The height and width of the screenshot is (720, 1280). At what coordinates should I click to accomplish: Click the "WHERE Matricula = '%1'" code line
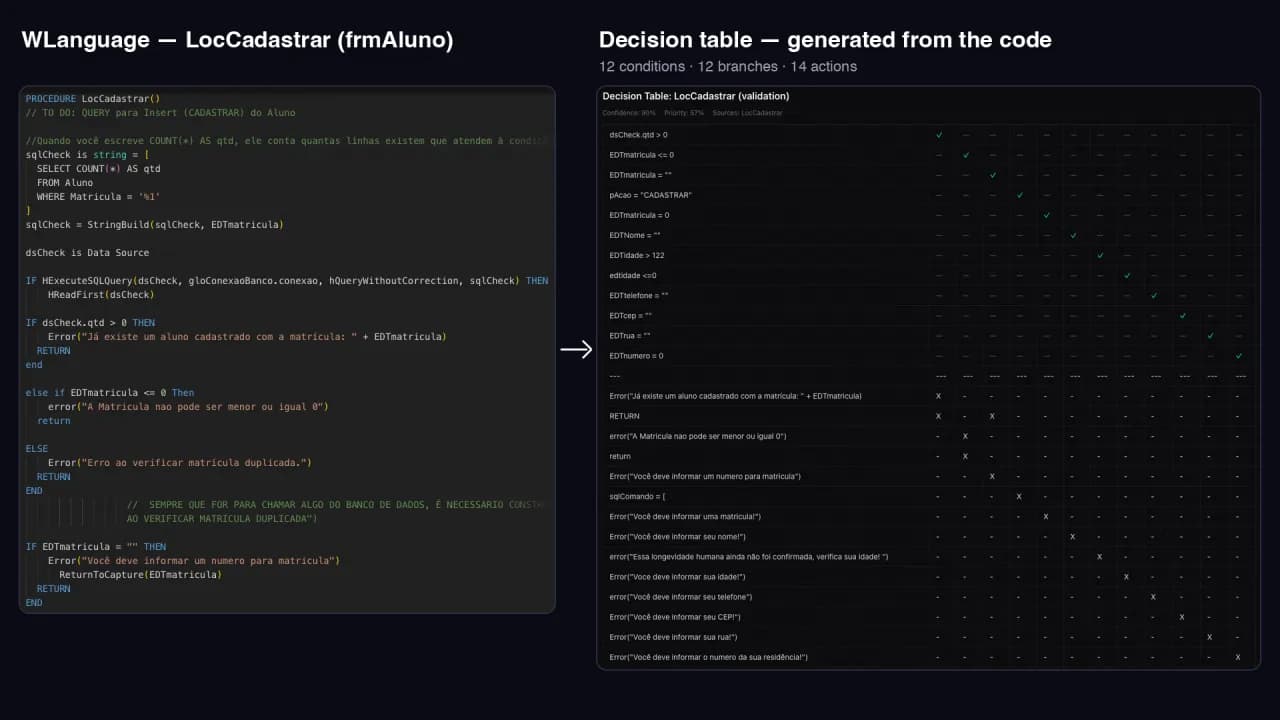98,197
